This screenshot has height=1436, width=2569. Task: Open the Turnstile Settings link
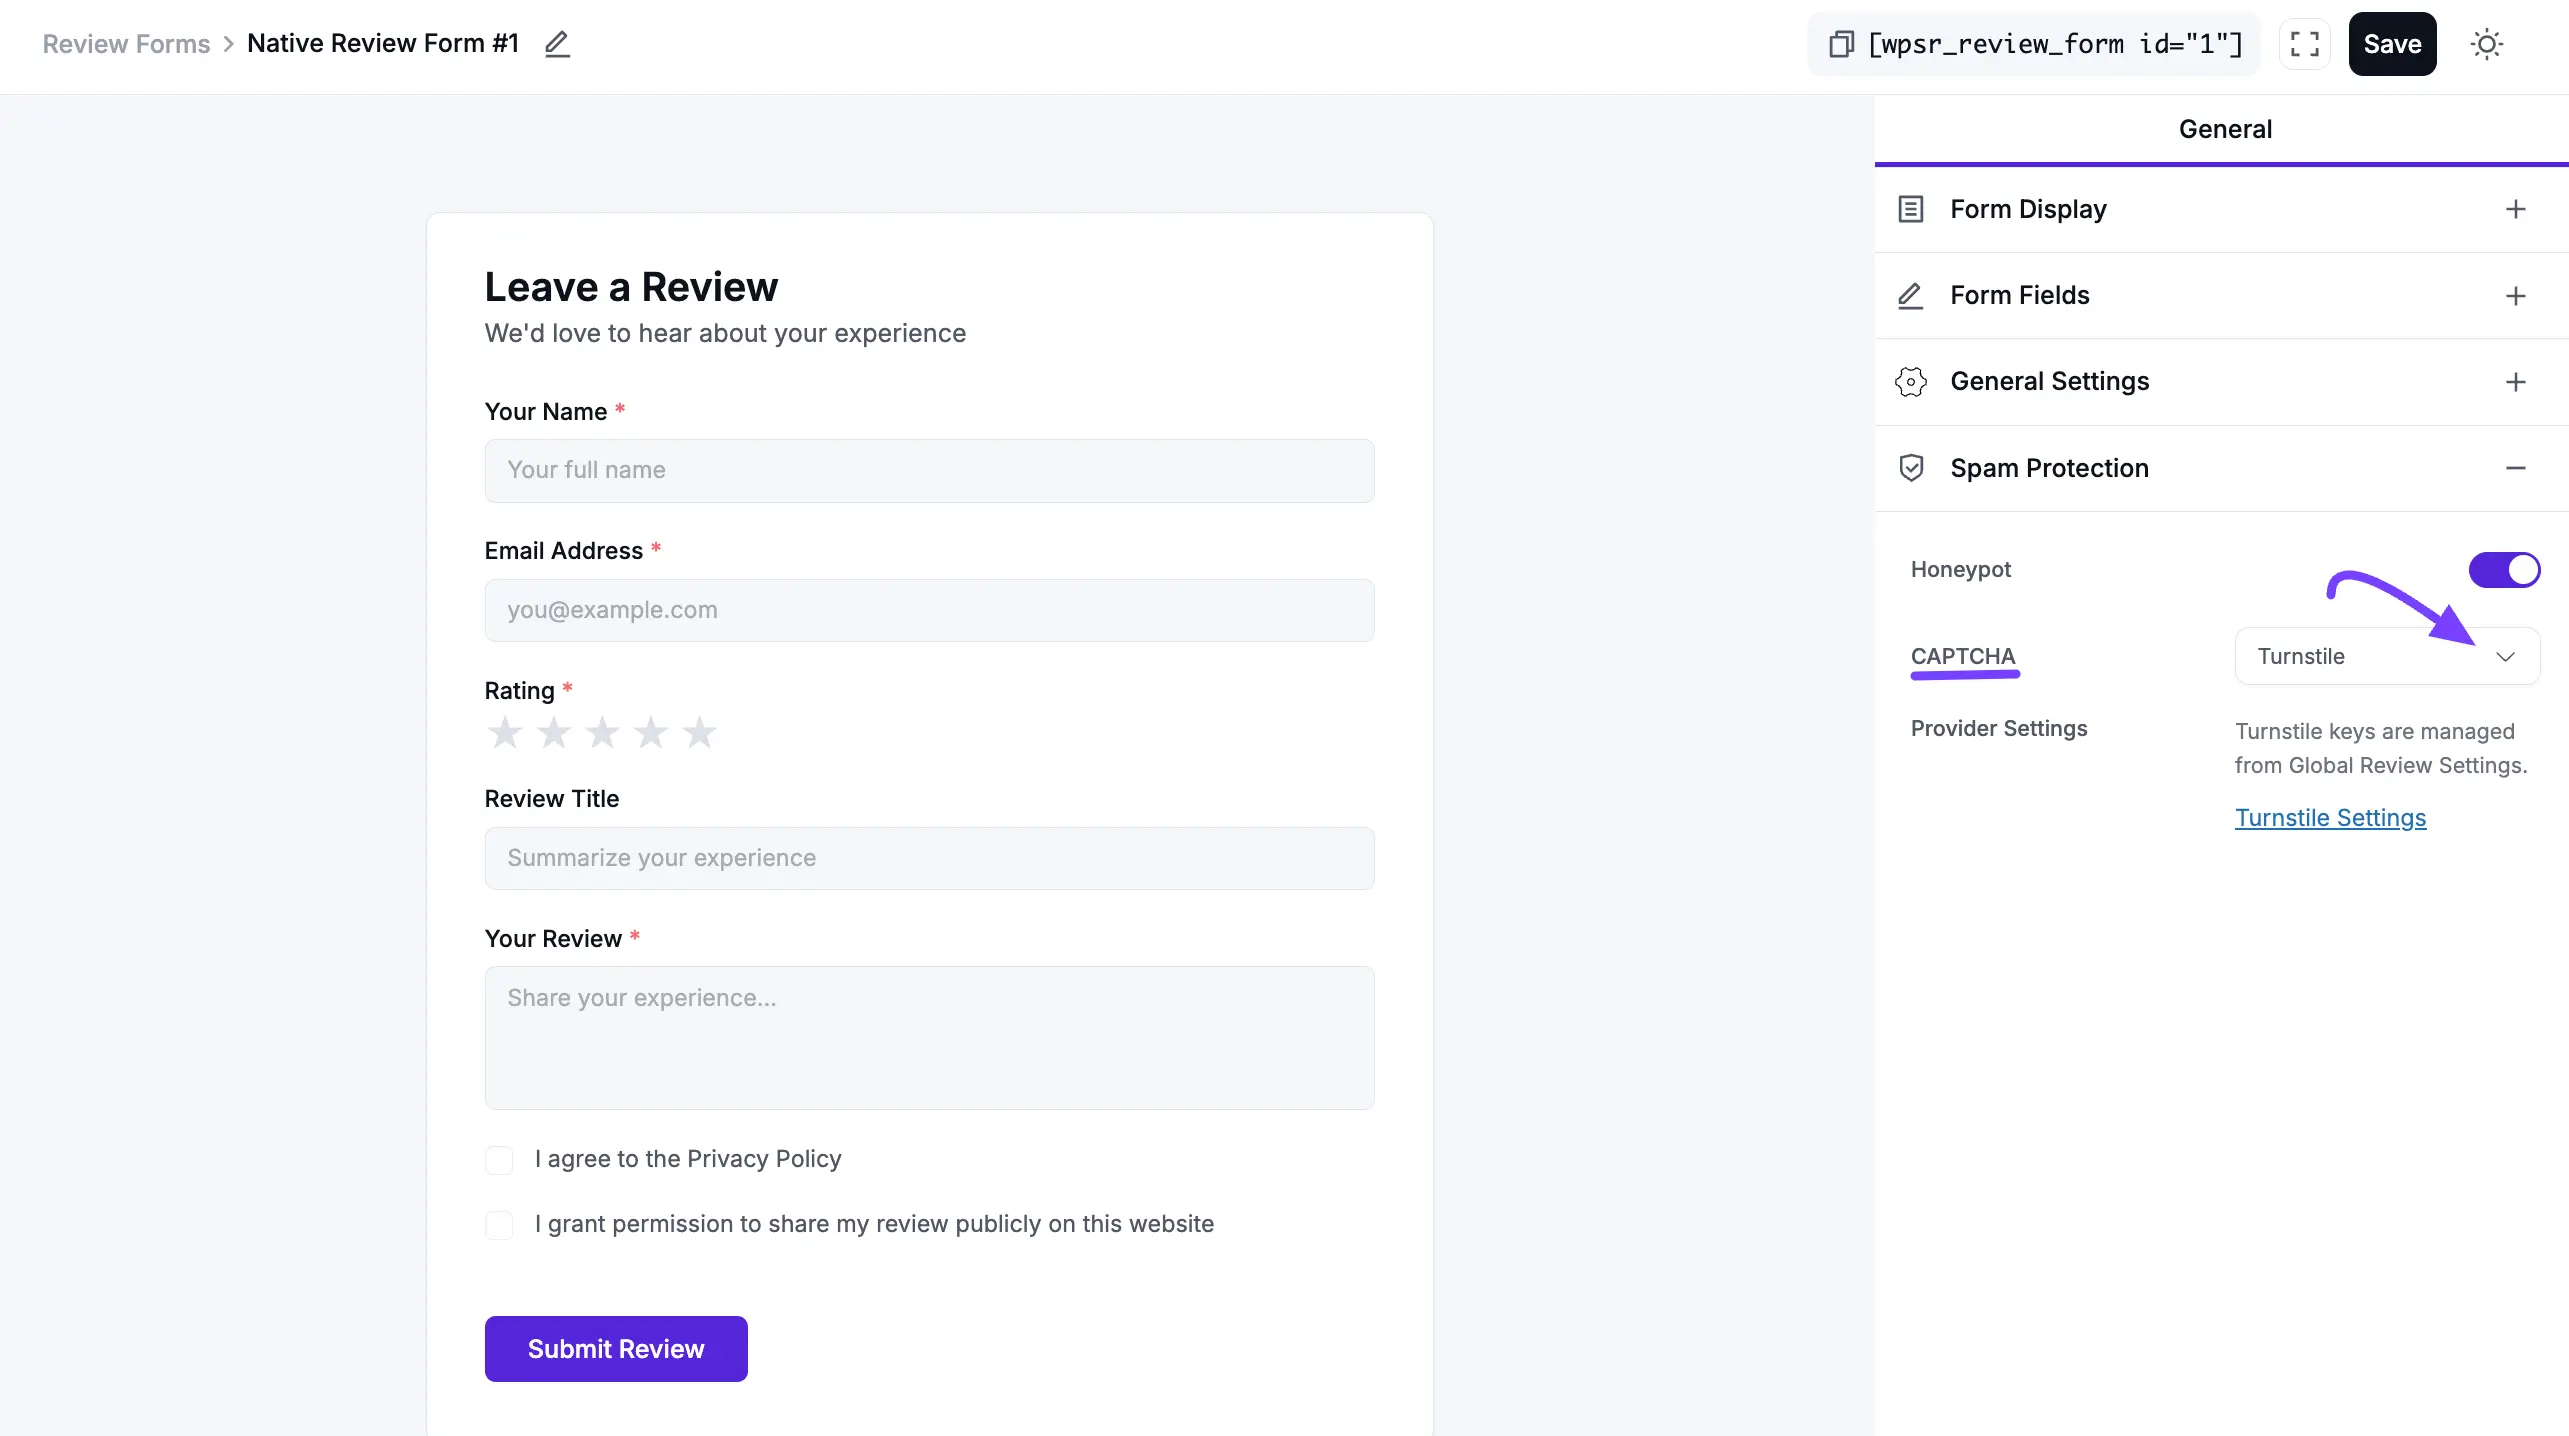tap(2330, 817)
